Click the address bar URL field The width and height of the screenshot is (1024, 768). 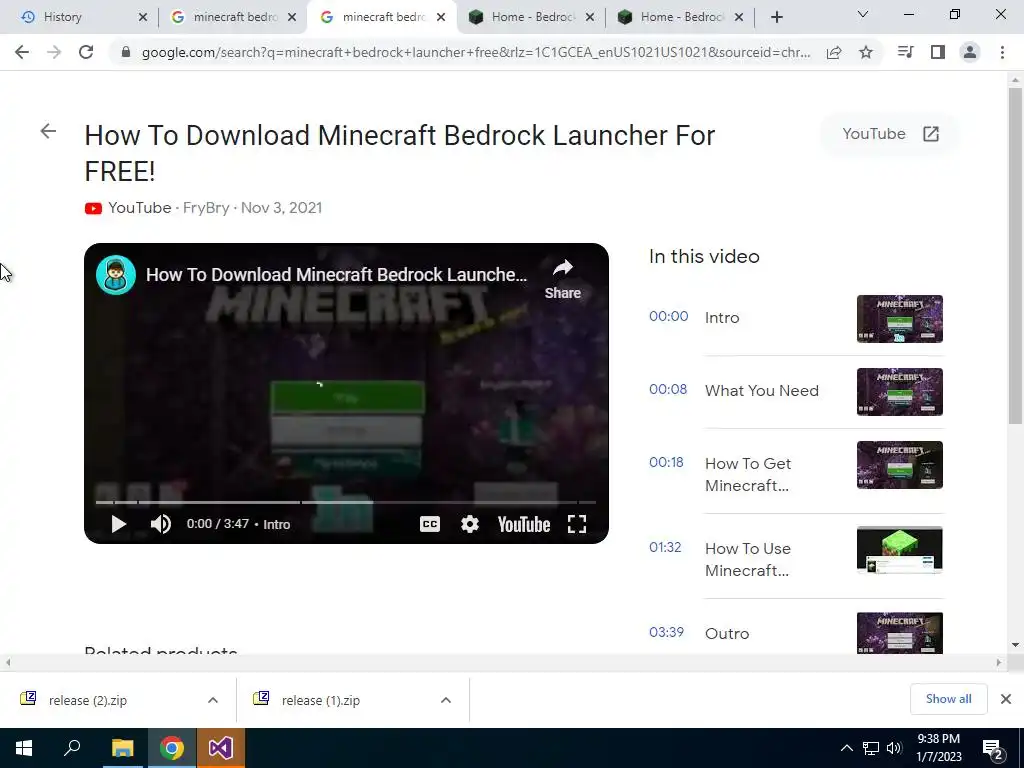point(476,52)
